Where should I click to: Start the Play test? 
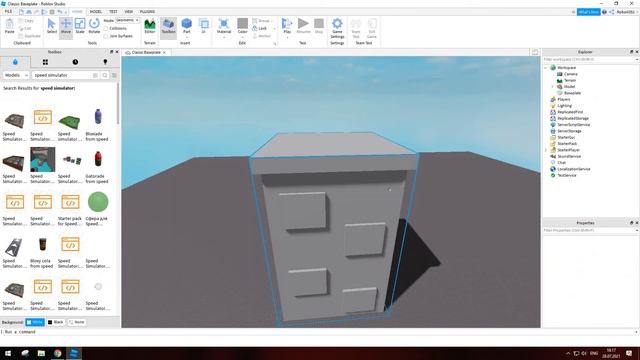click(287, 24)
